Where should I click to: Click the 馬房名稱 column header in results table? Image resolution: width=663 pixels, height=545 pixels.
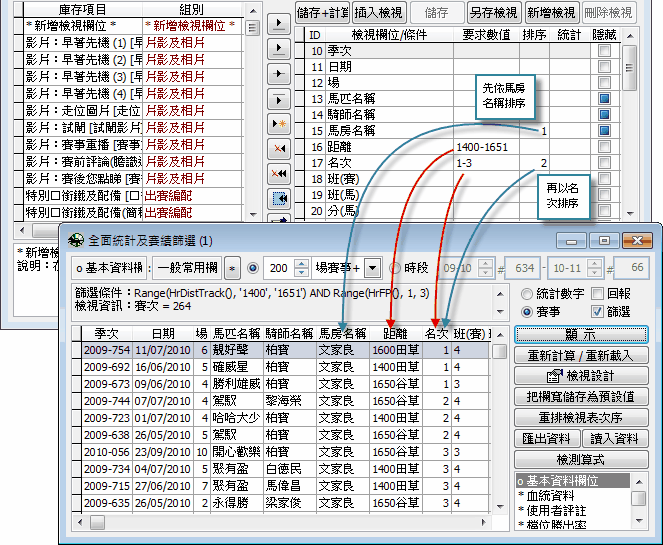point(342,334)
